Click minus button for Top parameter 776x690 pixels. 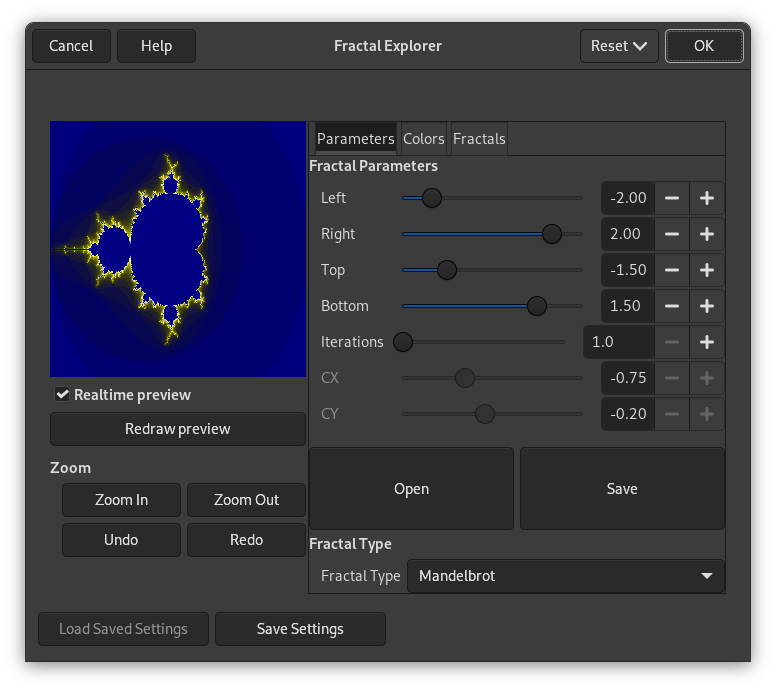coord(672,270)
